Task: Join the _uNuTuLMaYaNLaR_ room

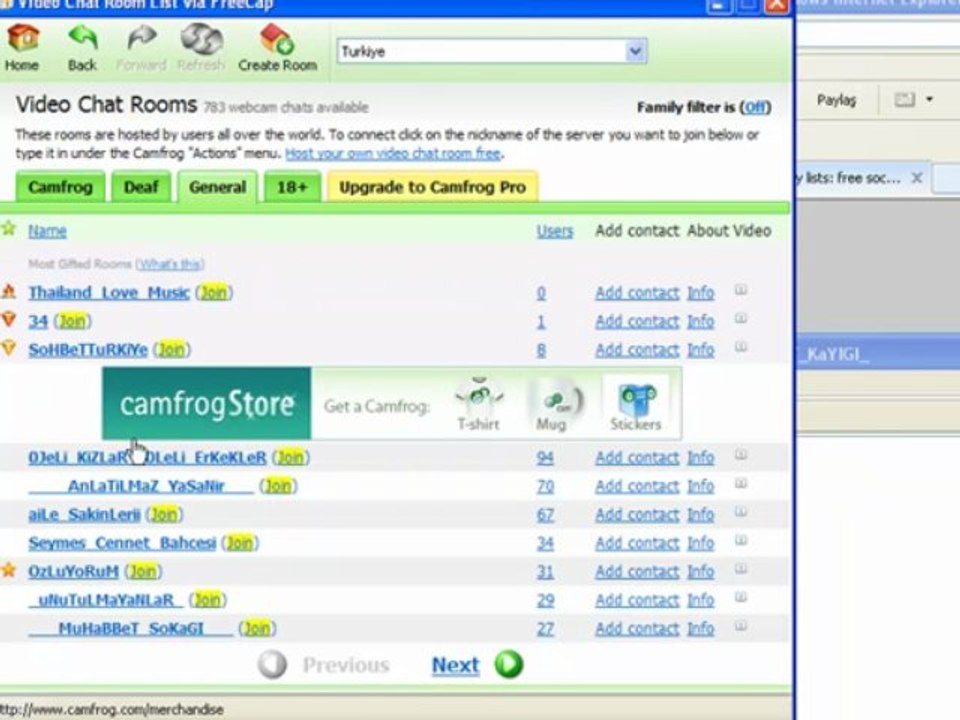Action: 208,600
